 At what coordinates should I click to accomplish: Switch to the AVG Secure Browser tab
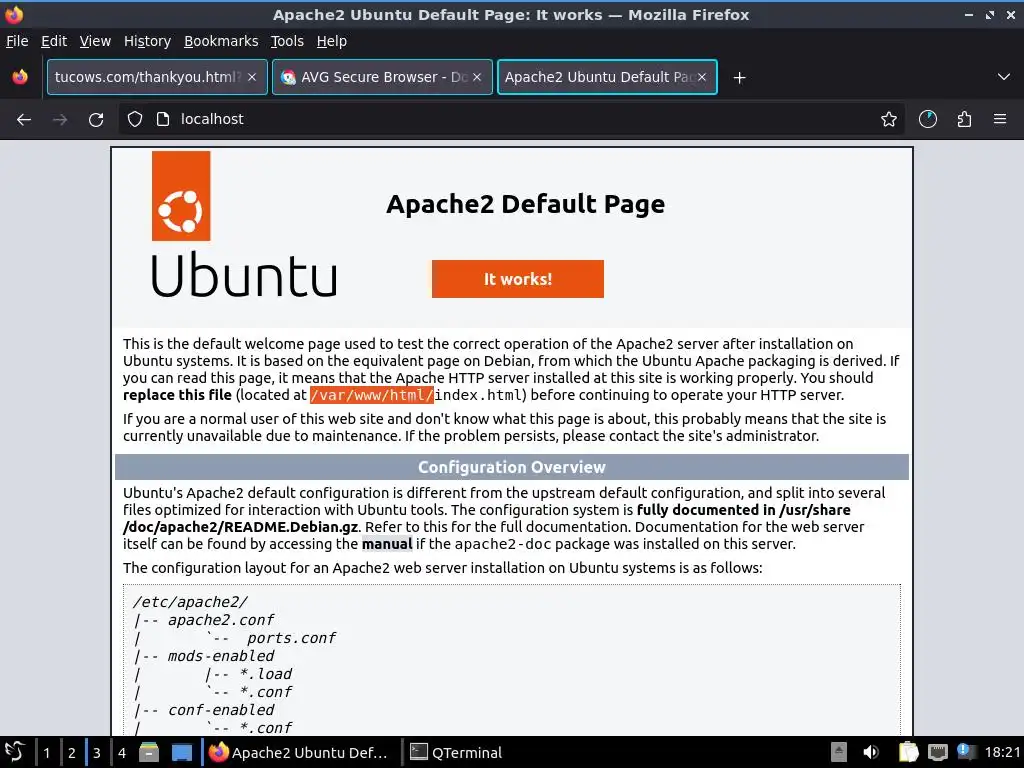pyautogui.click(x=382, y=77)
